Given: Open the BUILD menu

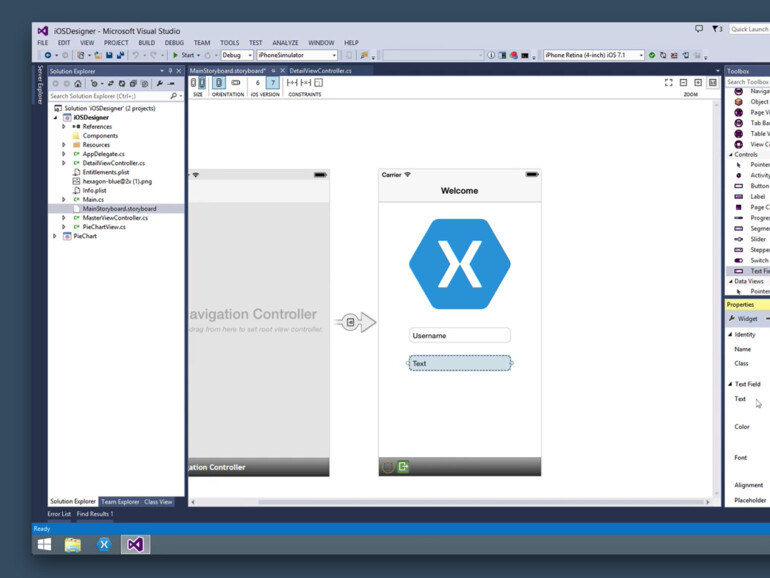Looking at the screenshot, I should coord(146,43).
